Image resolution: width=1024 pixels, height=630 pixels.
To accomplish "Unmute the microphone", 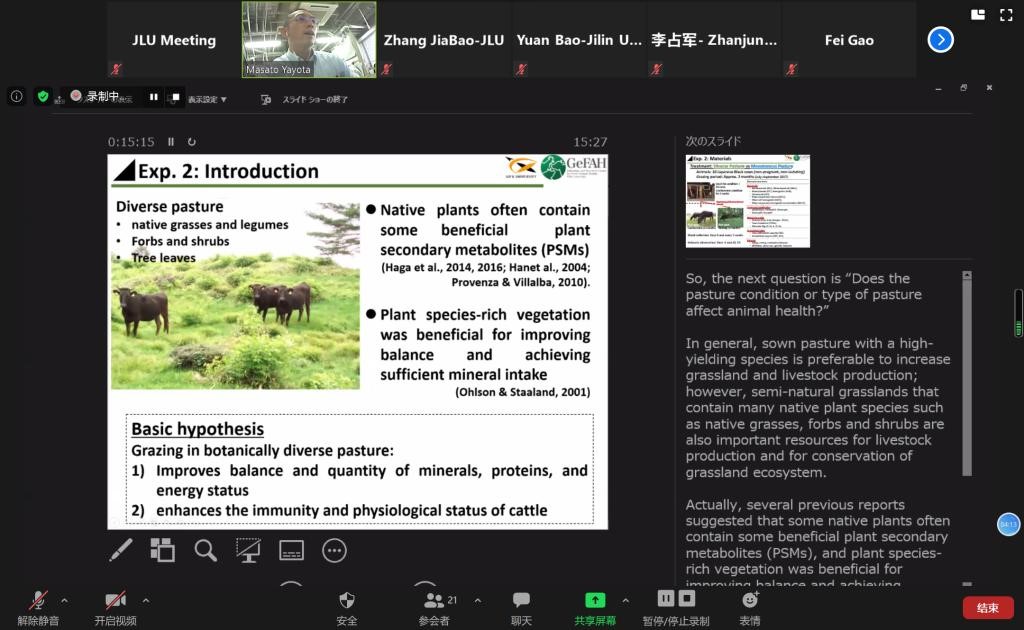I will coord(38,606).
